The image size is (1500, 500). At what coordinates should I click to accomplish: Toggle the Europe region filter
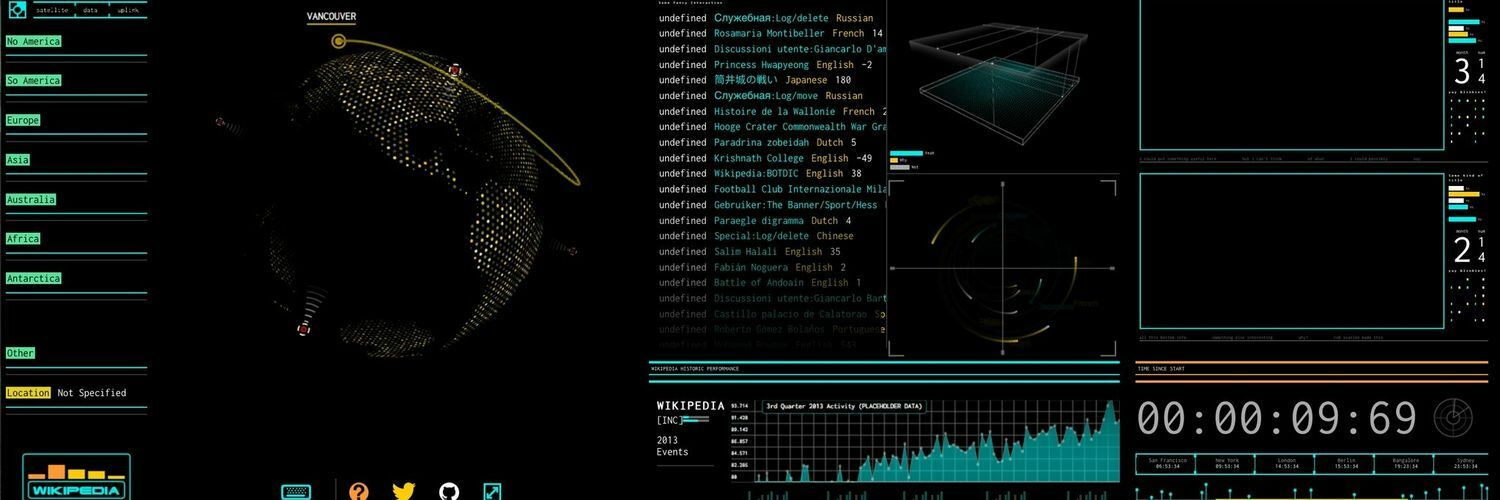[x=23, y=120]
